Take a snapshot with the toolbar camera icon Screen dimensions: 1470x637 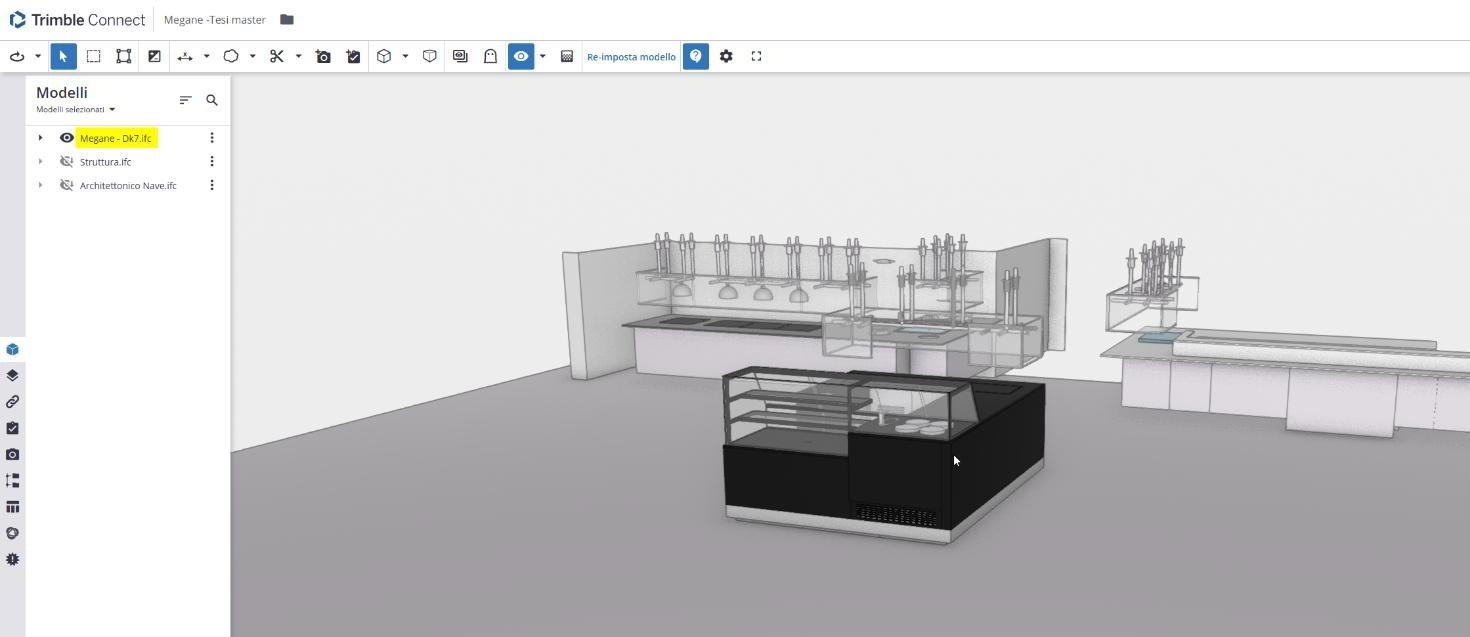tap(323, 57)
